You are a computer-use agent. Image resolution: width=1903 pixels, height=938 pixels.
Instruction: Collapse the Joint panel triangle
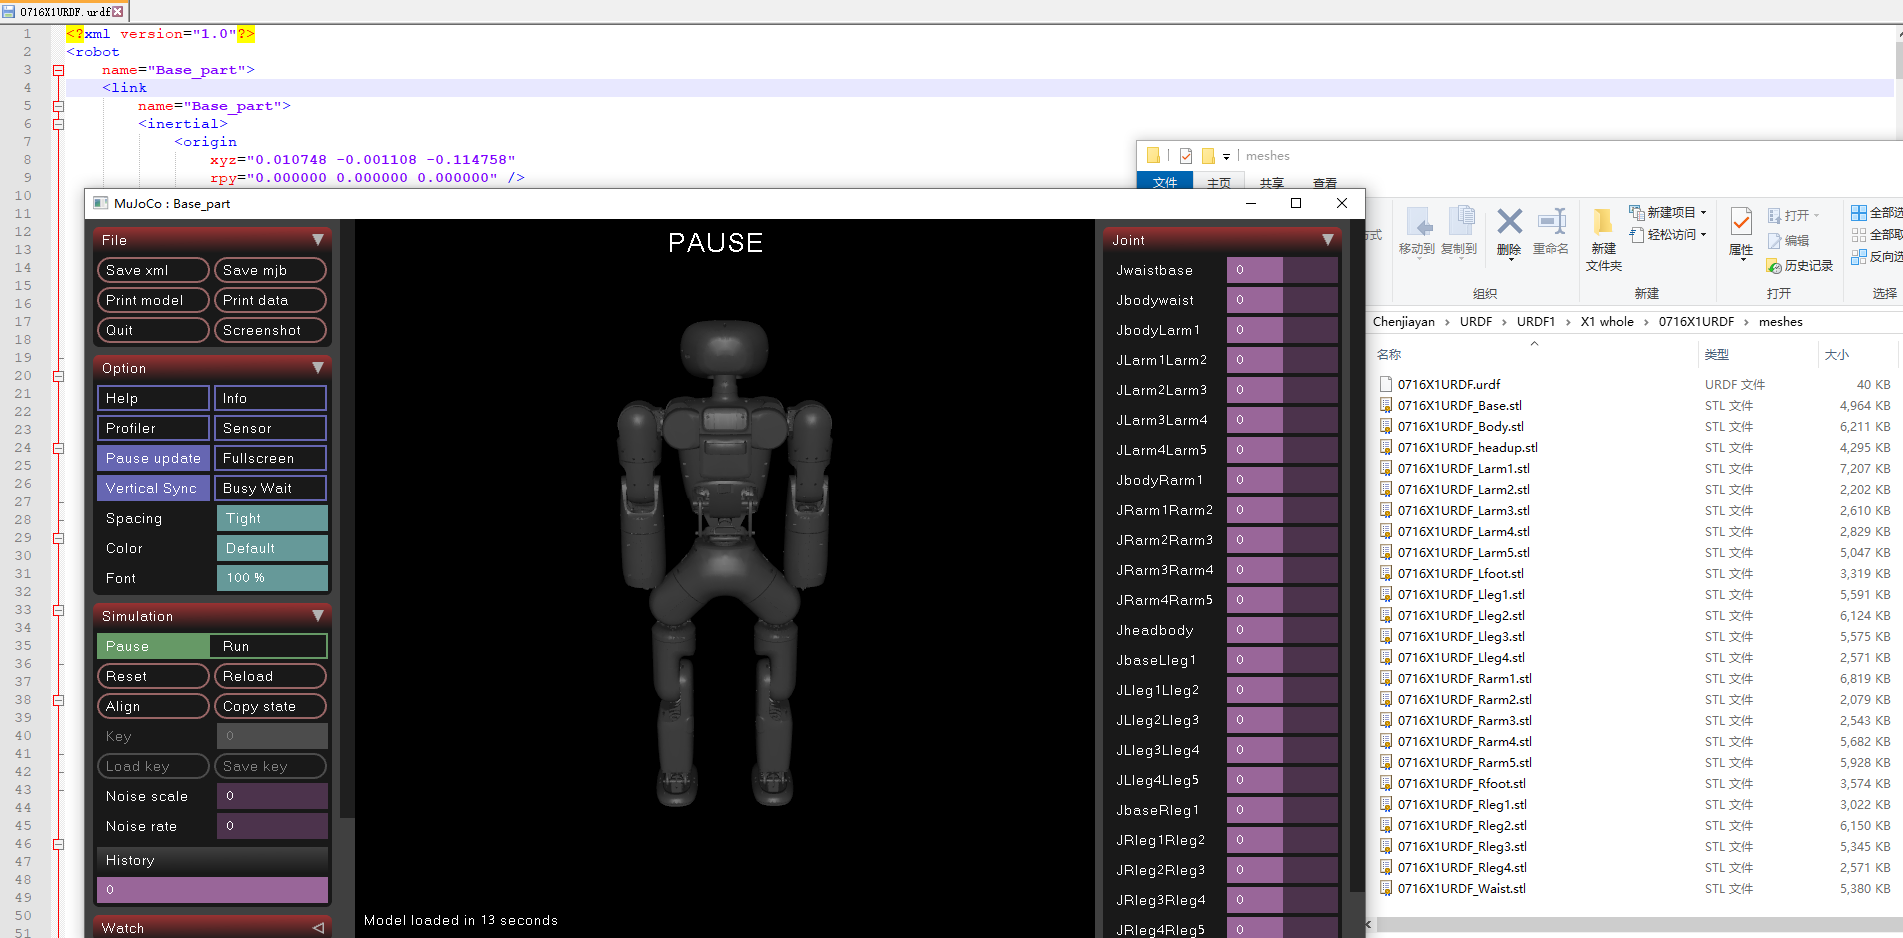tap(1328, 240)
